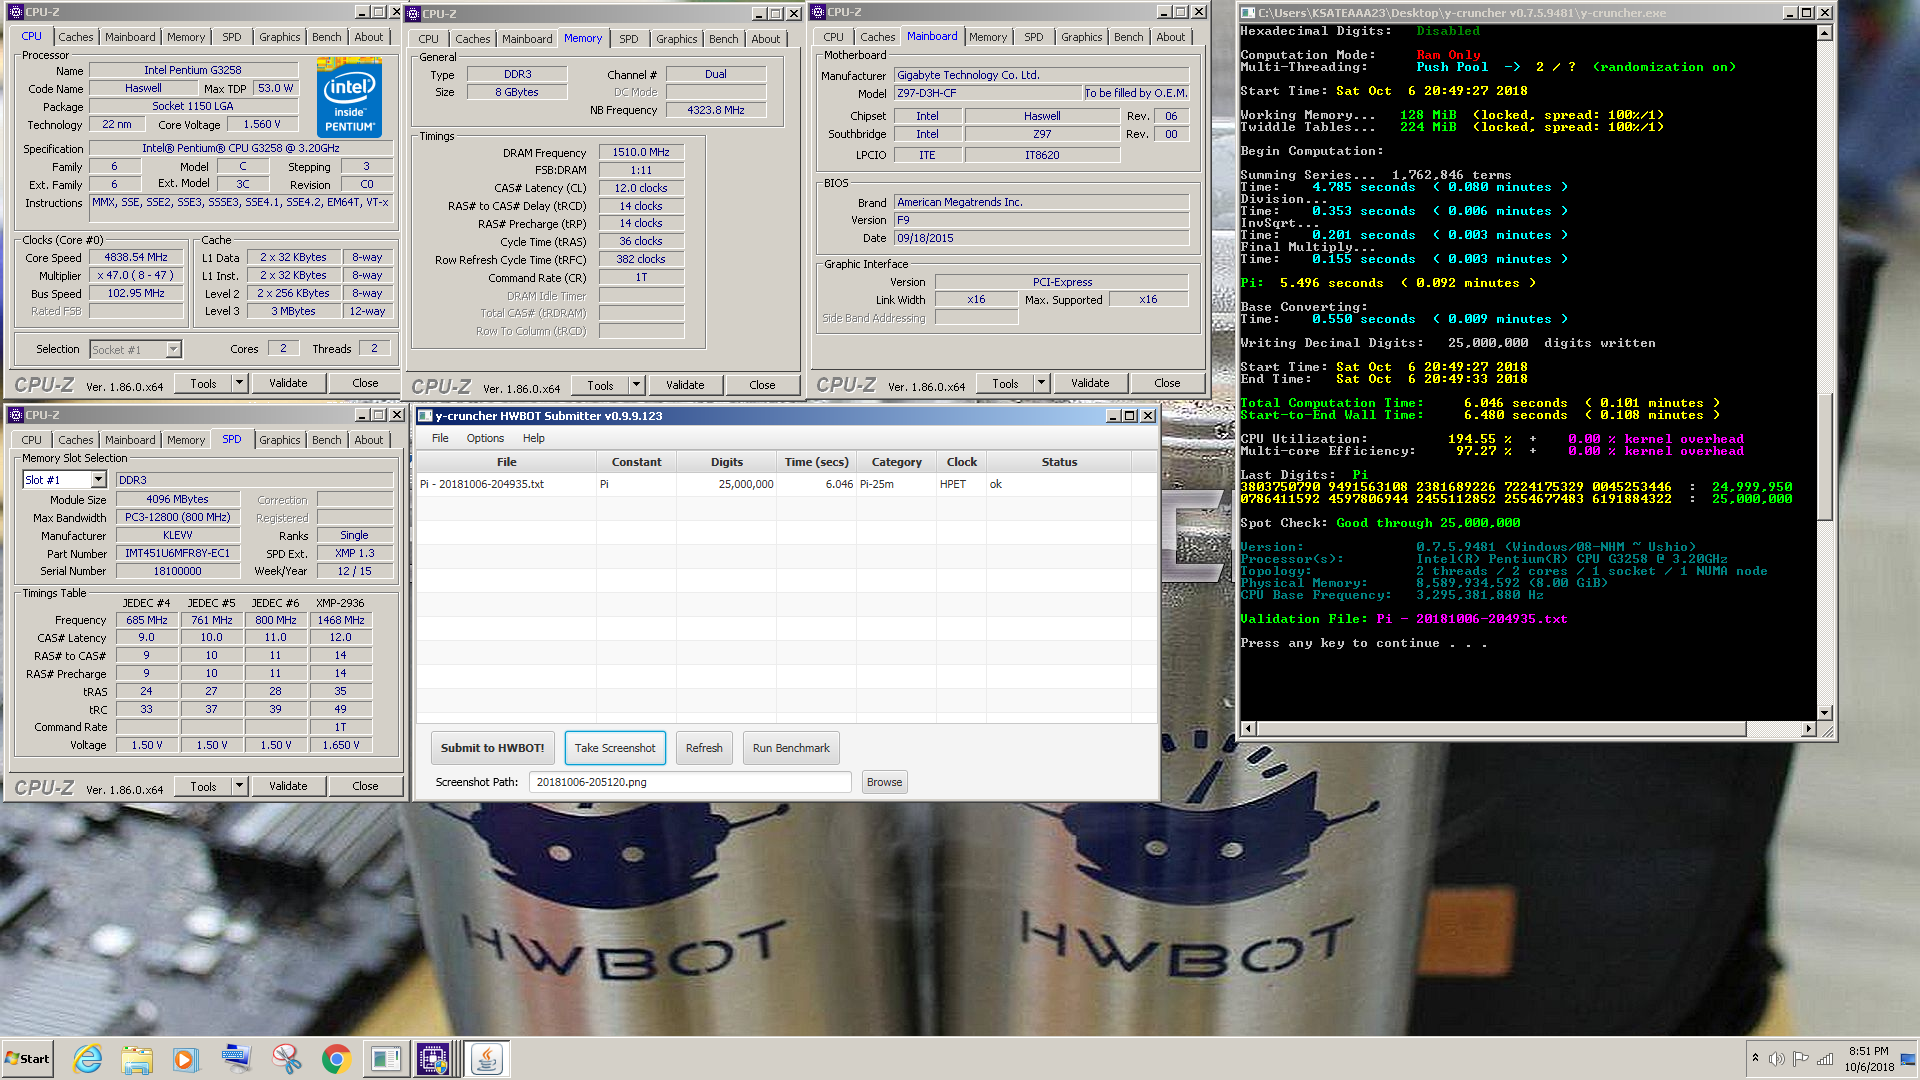Image resolution: width=1920 pixels, height=1080 pixels.
Task: Switch to Mainboard tab in CPU window
Action: coord(130,37)
